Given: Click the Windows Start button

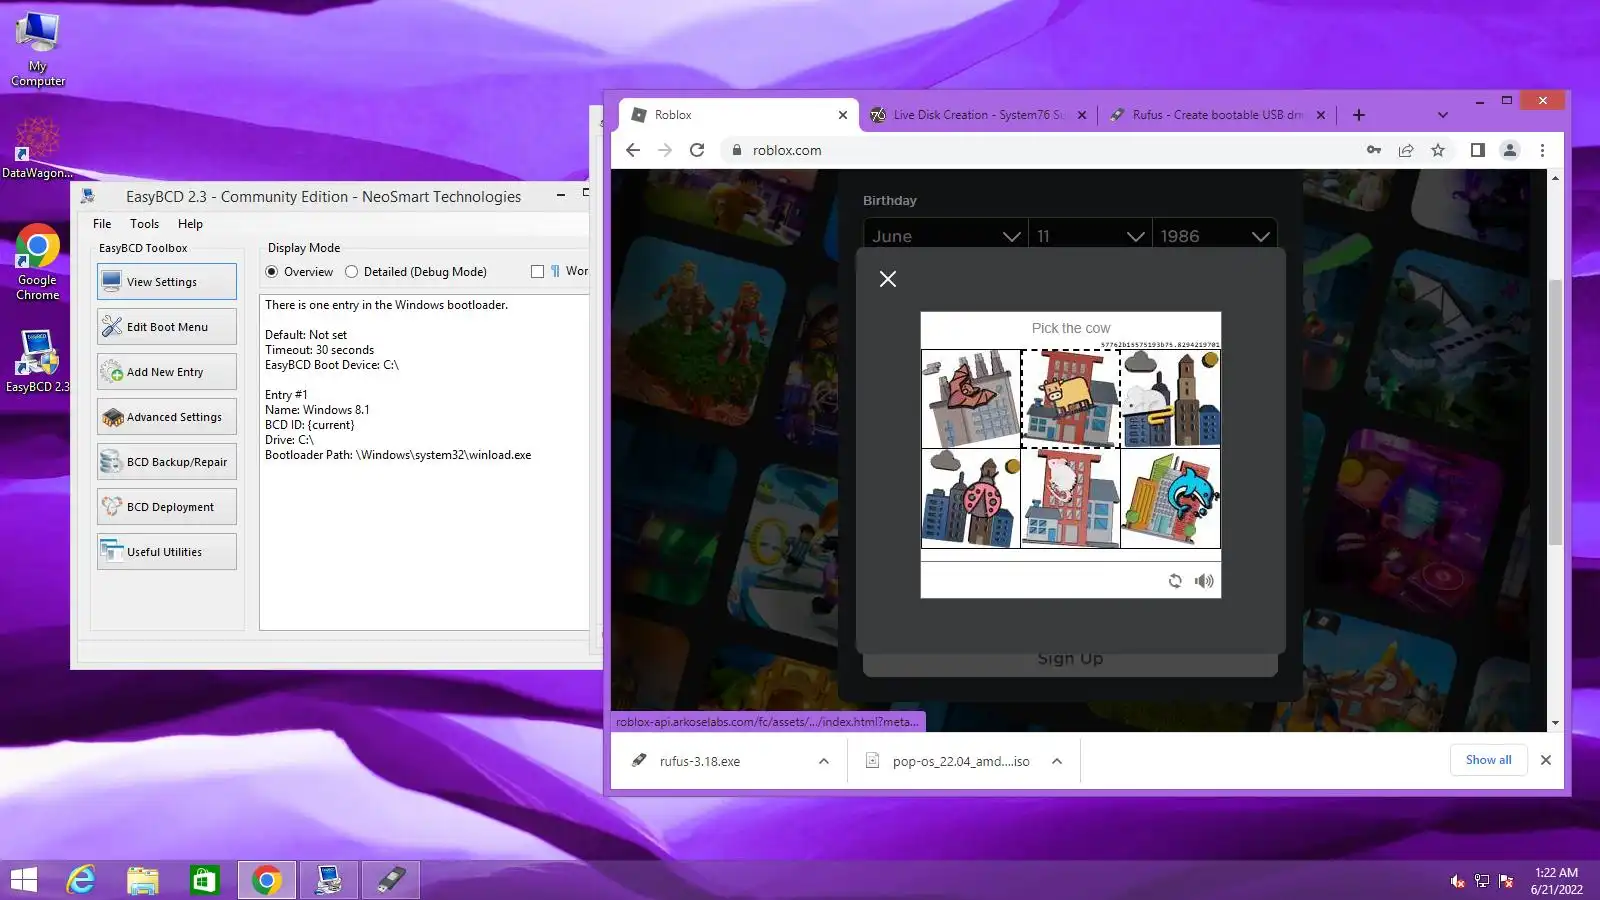Looking at the screenshot, I should [23, 880].
